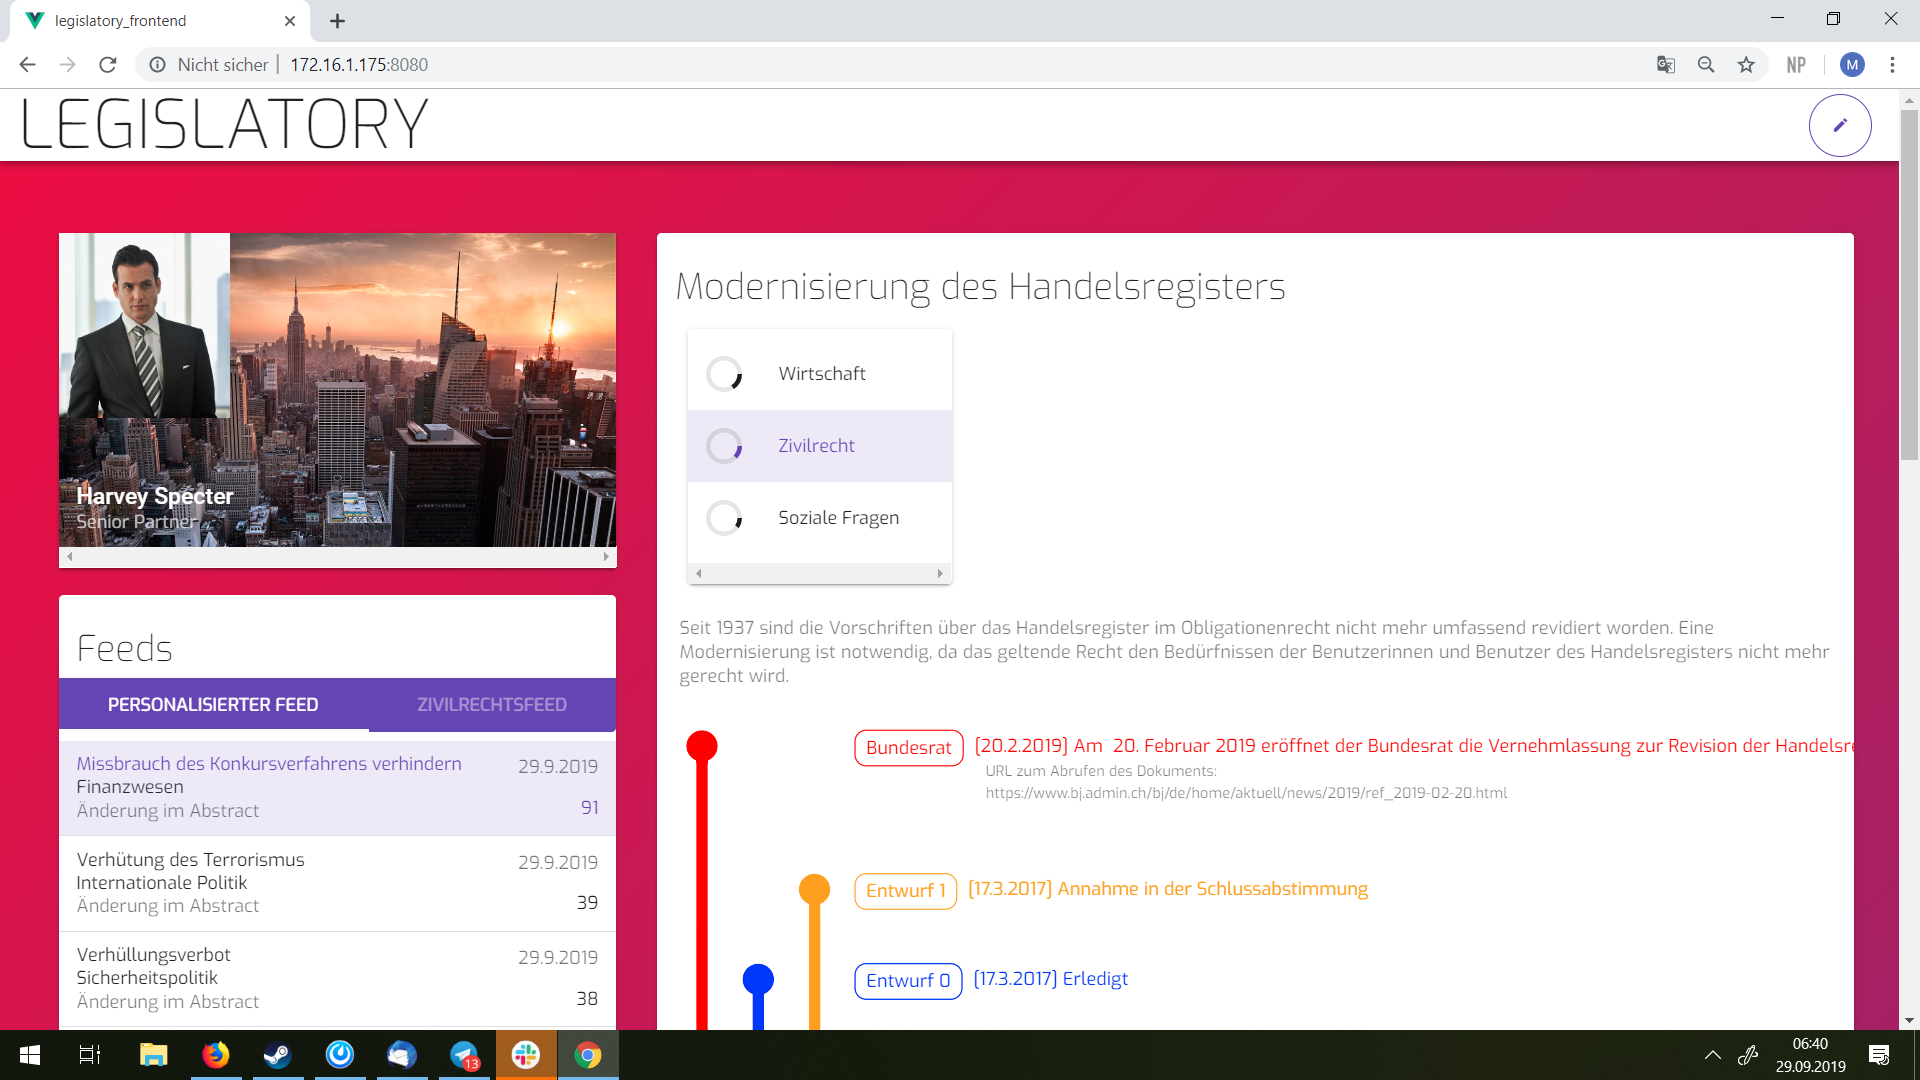1920x1080 pixels.
Task: Click the Wirtschaft progress circle icon
Action: coord(724,374)
